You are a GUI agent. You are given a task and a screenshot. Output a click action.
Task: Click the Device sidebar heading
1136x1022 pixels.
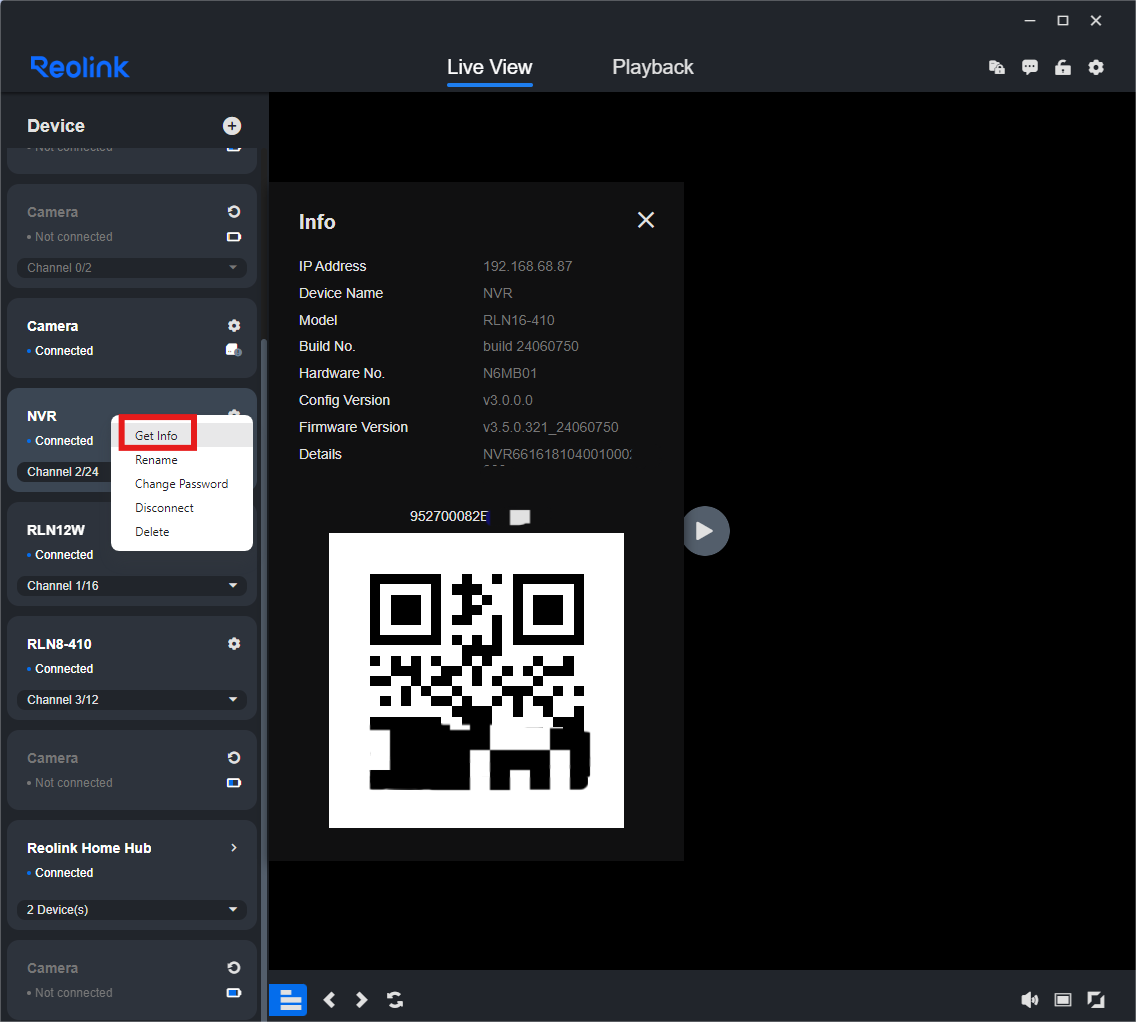click(56, 126)
